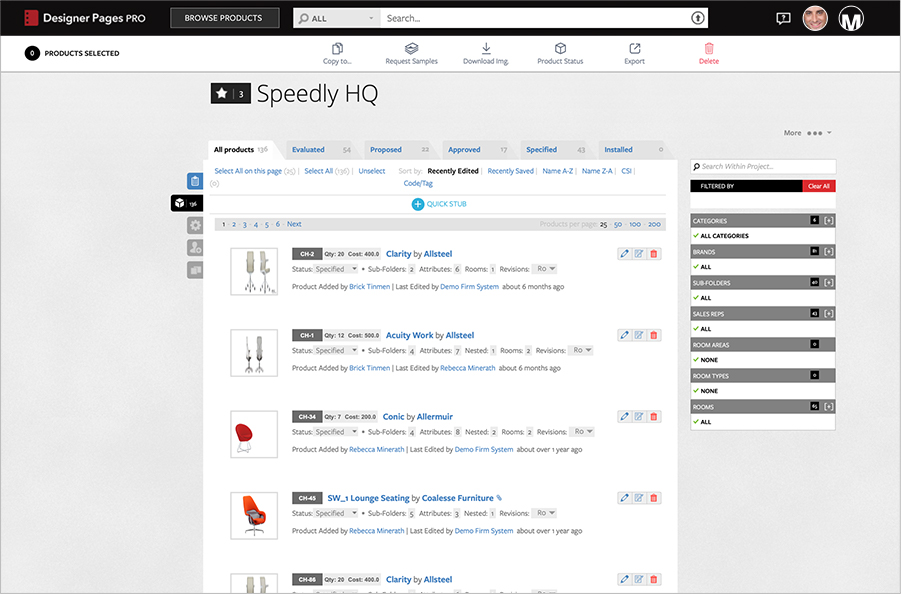Select the All products tab
Screen dimensions: 901x594
click(243, 149)
